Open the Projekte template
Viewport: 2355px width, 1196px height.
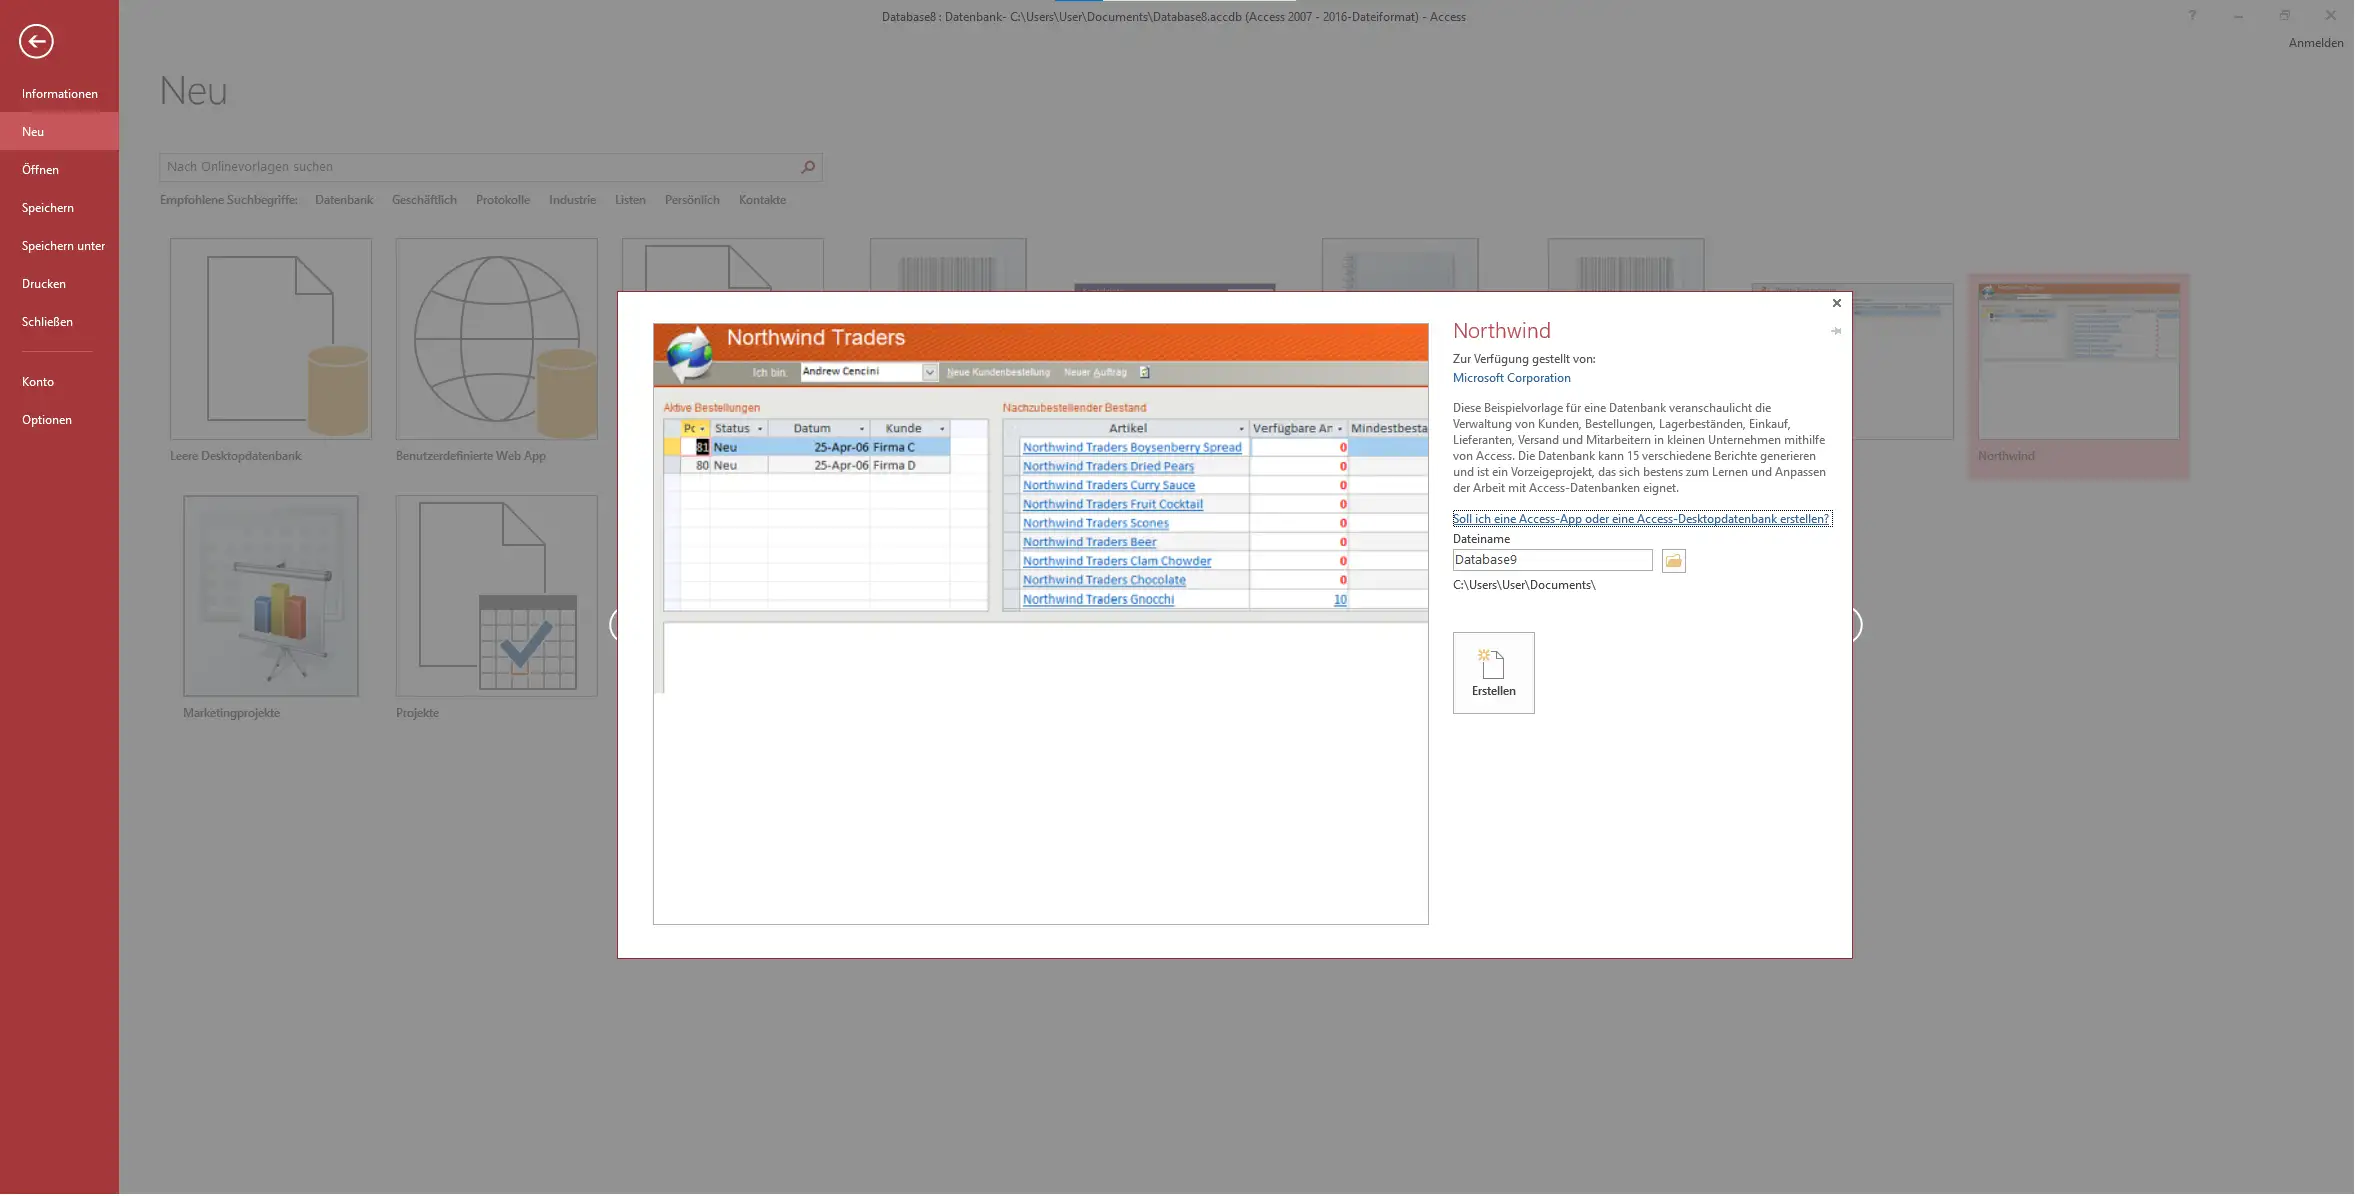coord(496,596)
